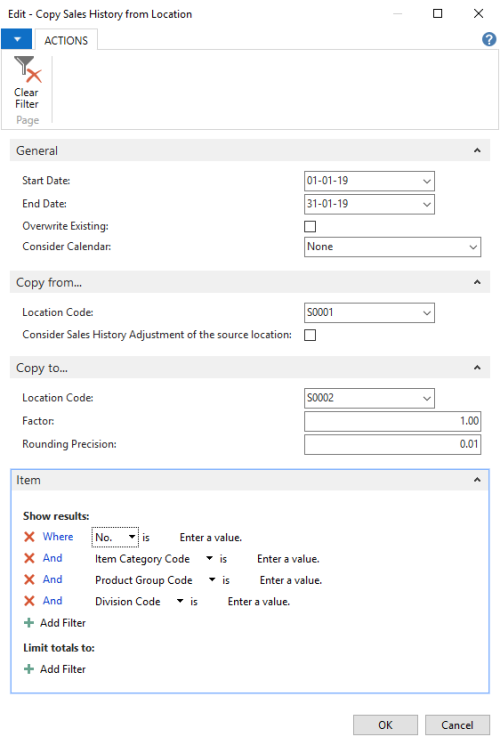This screenshot has width=500, height=745.
Task: Add a filter under Limit totals to
Action: (x=55, y=669)
